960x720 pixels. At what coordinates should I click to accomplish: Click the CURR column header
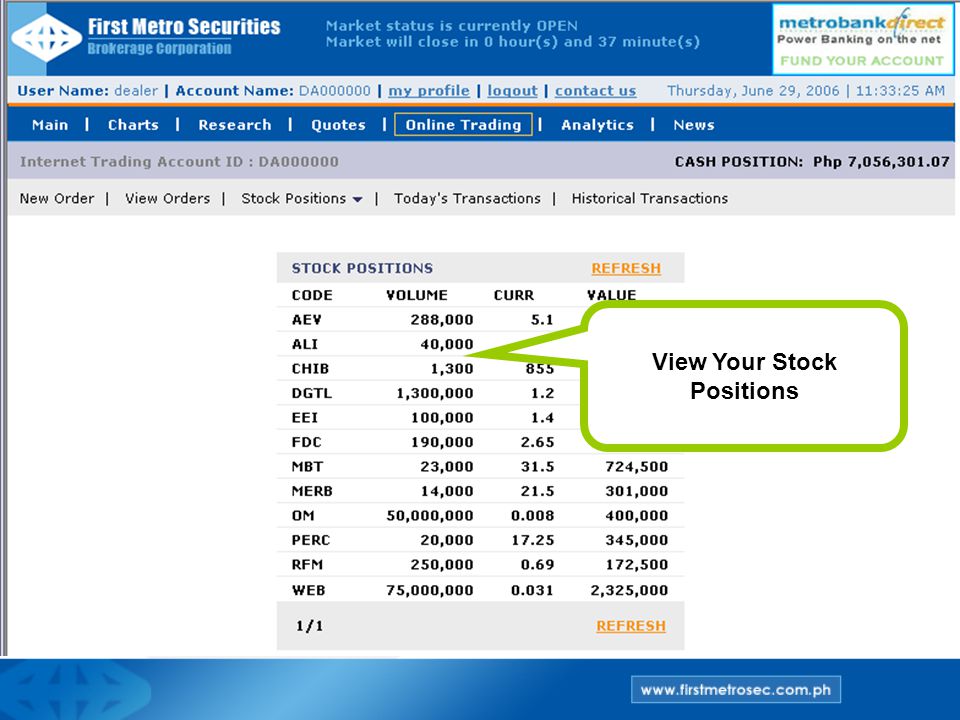coord(514,295)
